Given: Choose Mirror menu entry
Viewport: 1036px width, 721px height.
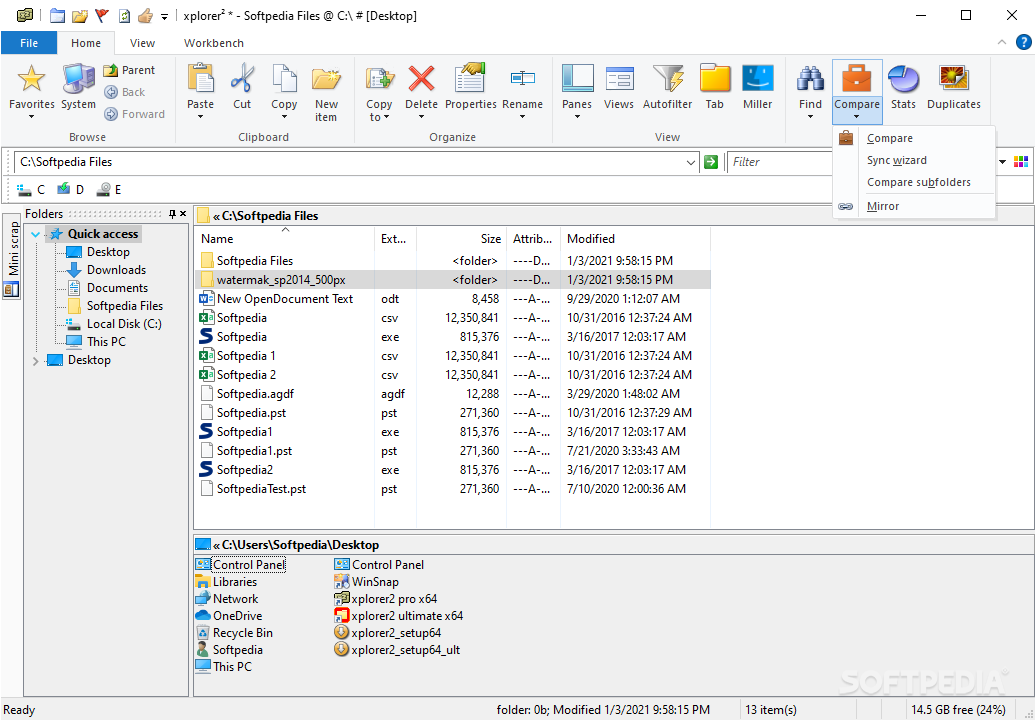Looking at the screenshot, I should point(914,206).
